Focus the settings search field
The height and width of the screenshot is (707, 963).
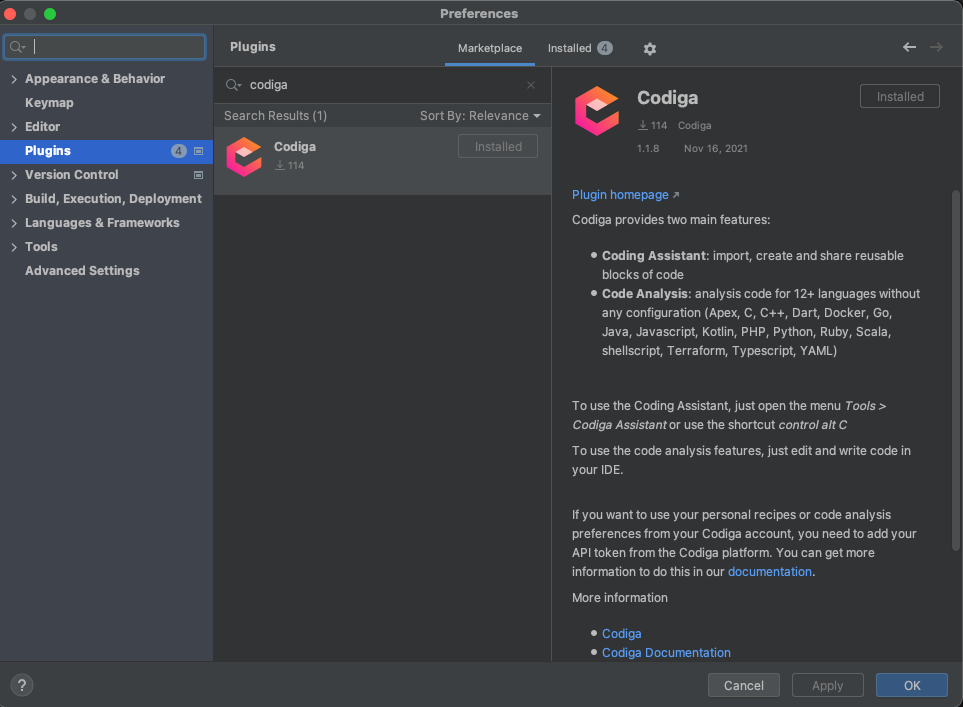point(104,47)
